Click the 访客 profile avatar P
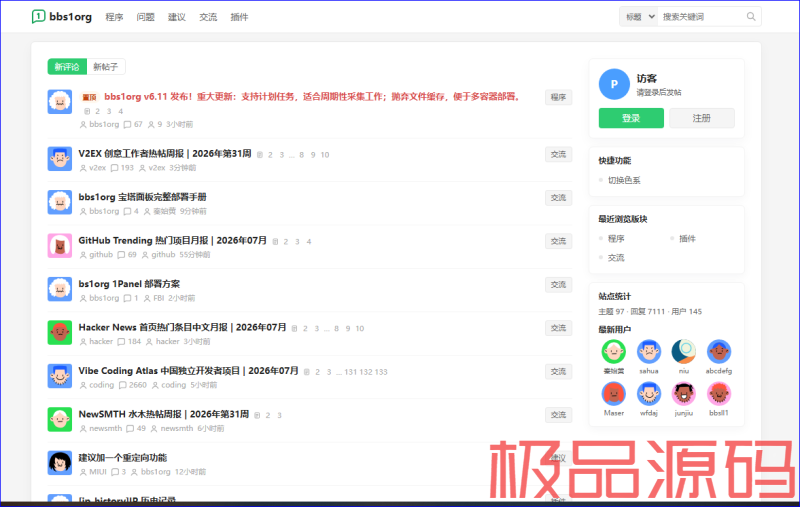 click(x=614, y=84)
